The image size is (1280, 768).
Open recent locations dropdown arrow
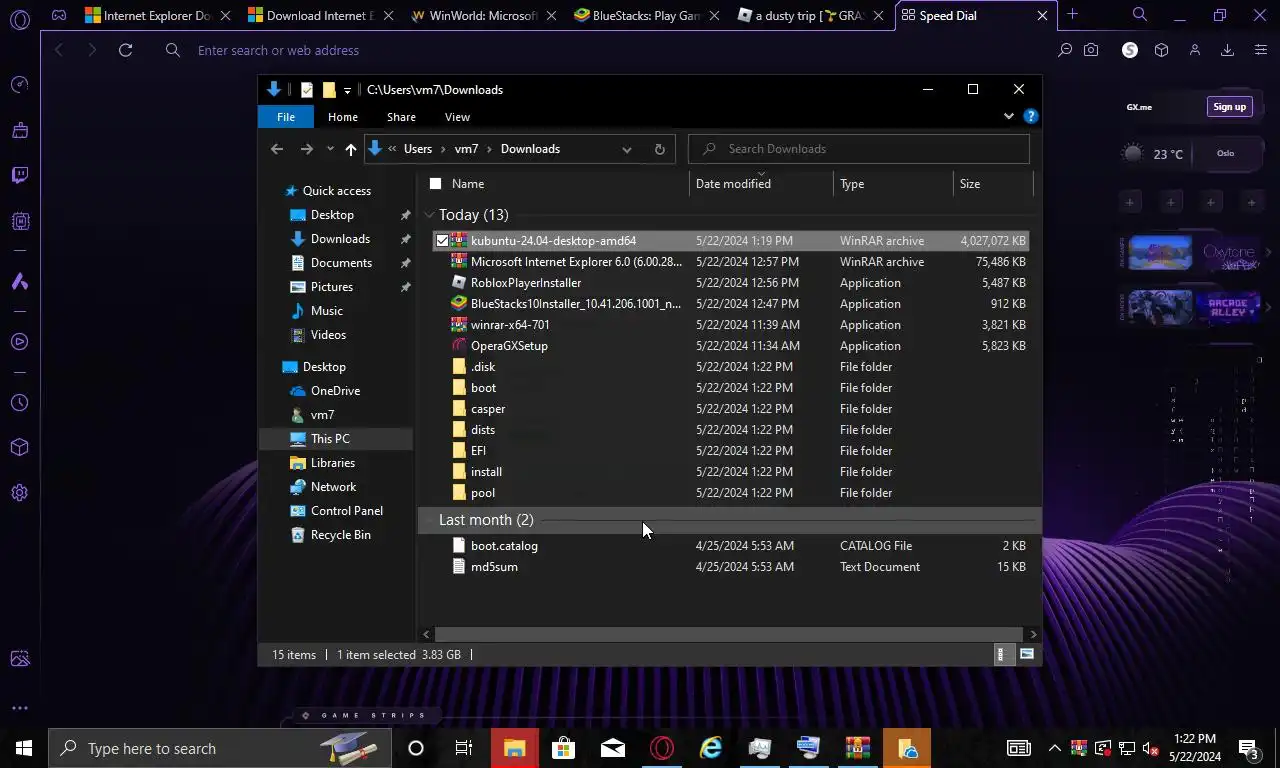pyautogui.click(x=330, y=149)
